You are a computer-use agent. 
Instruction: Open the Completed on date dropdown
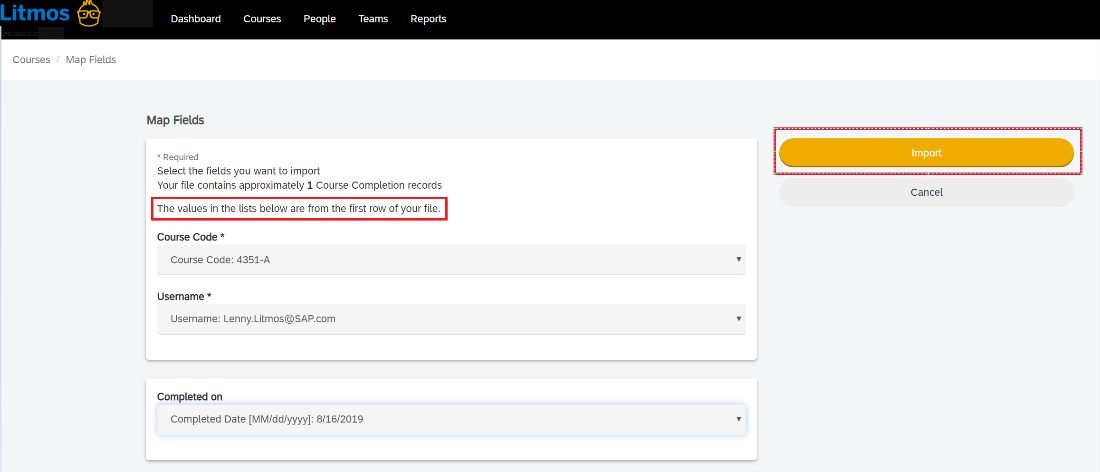click(451, 419)
